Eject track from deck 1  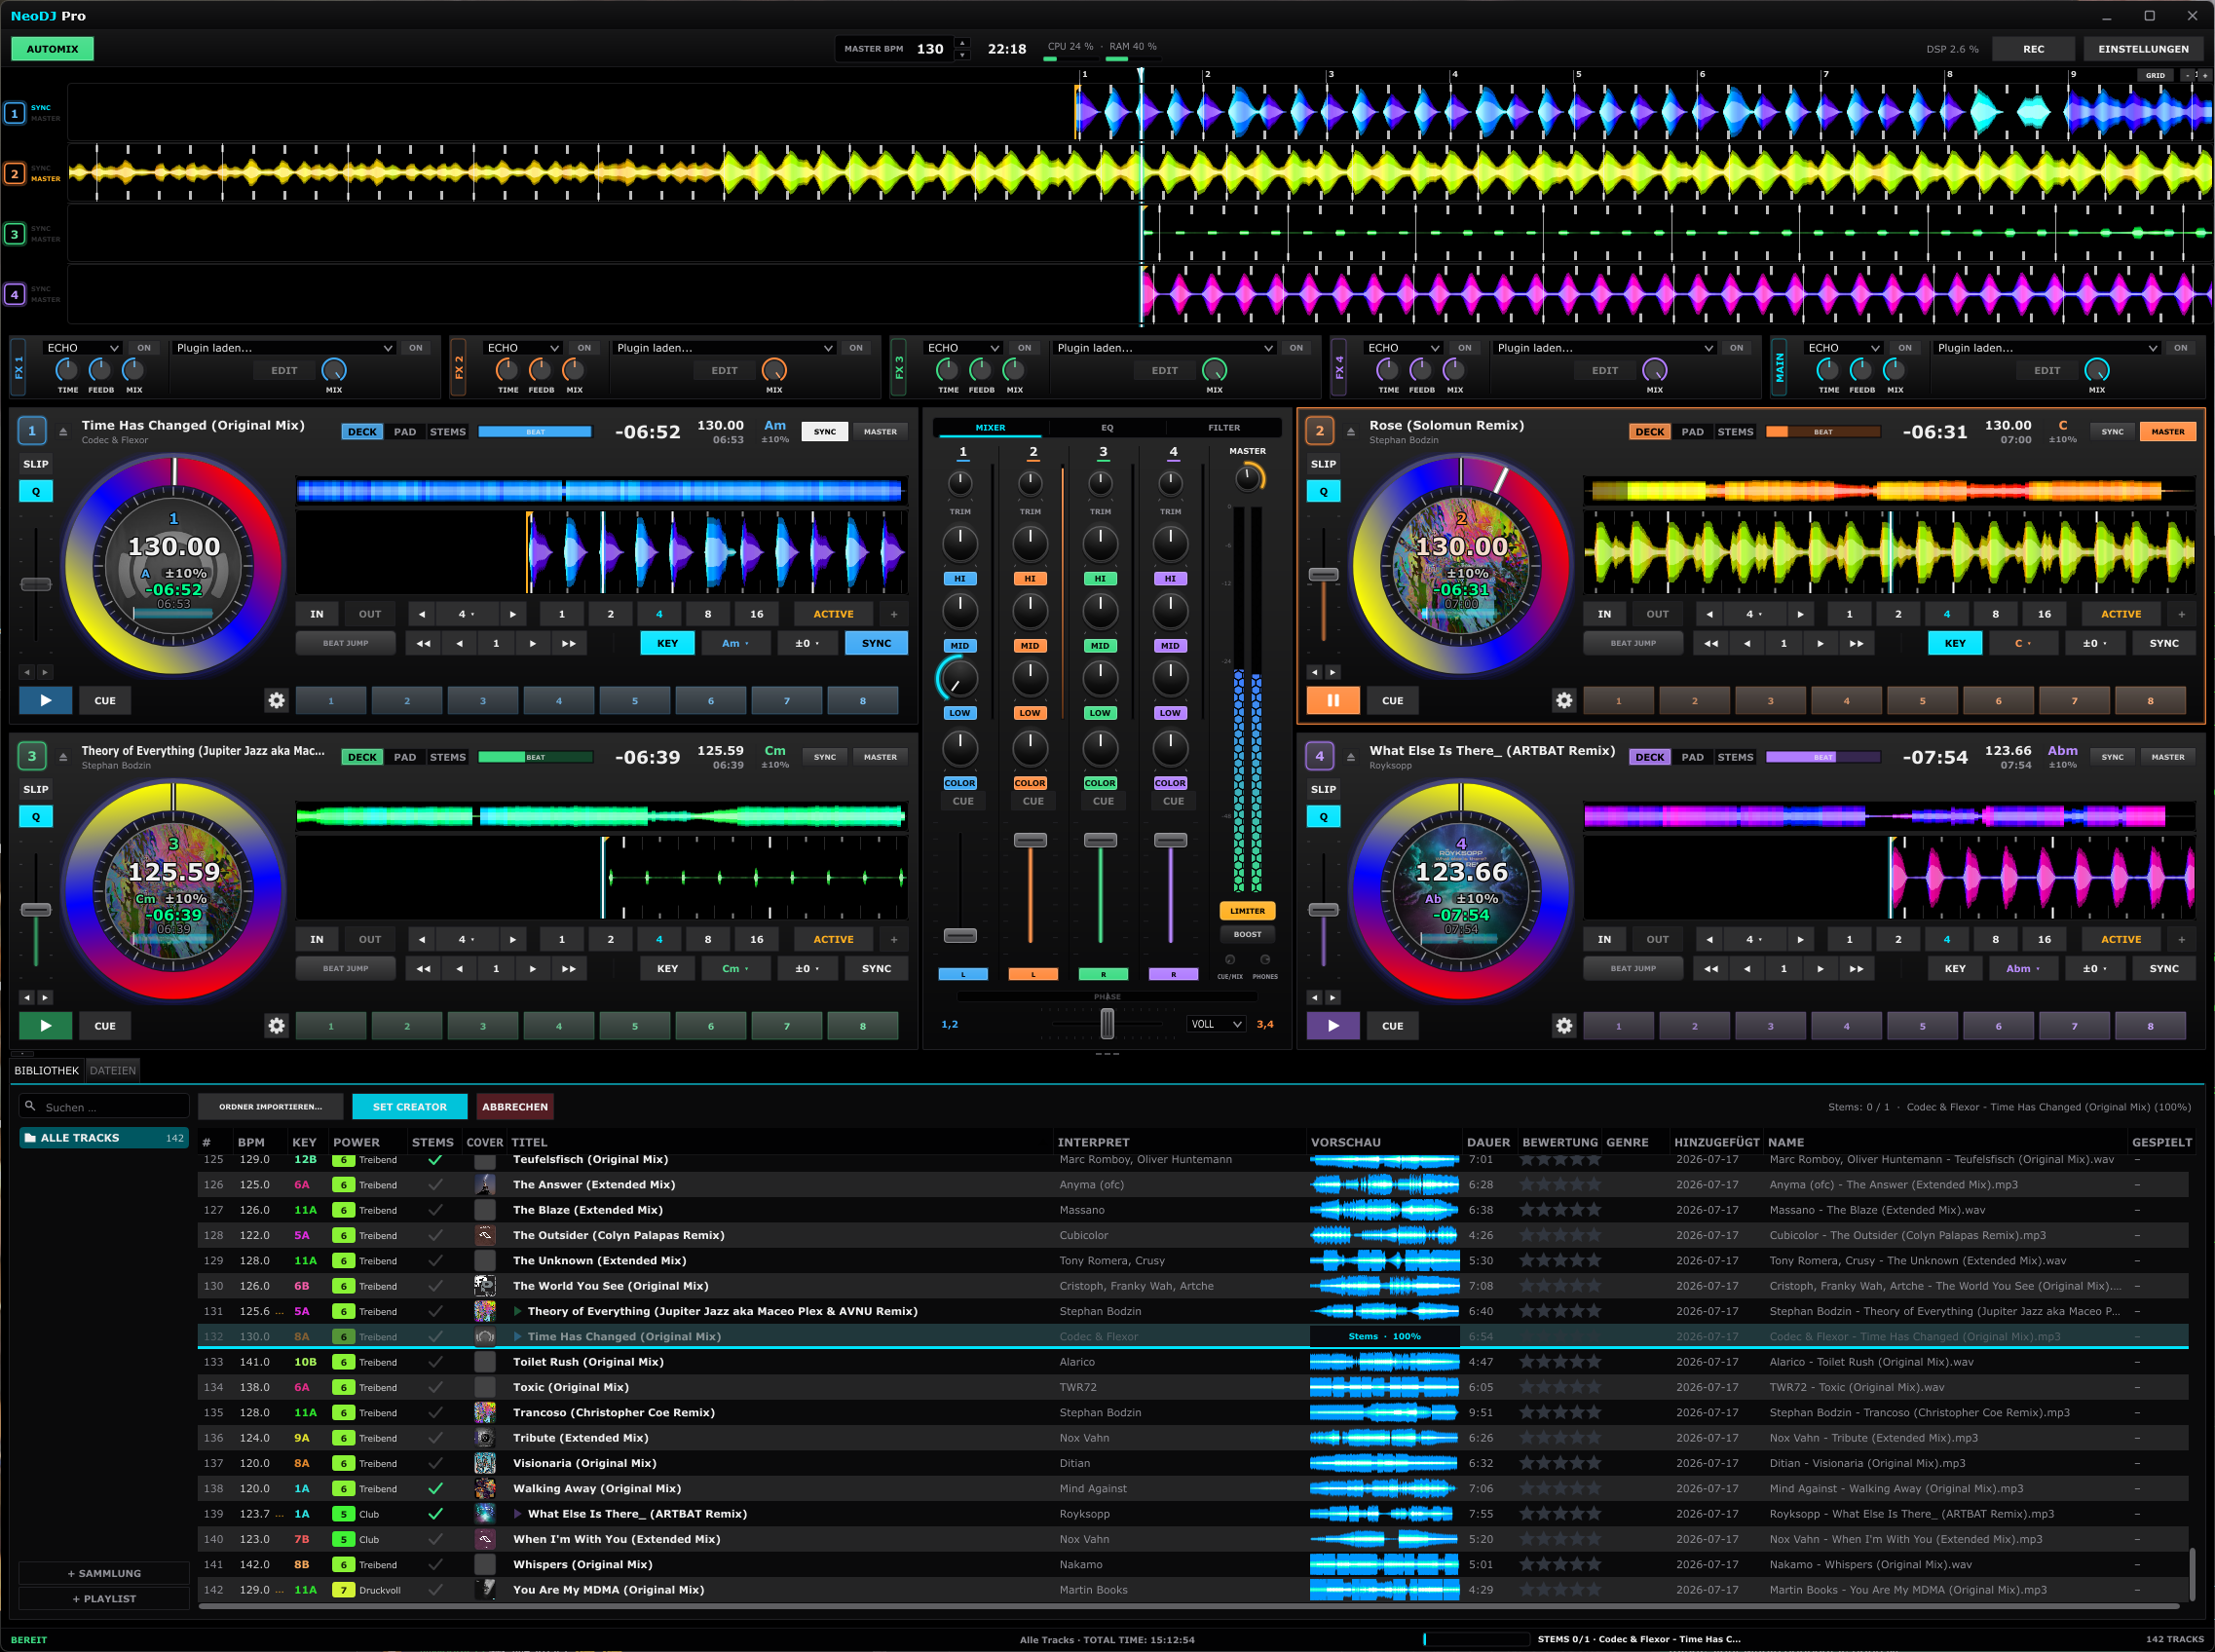tap(63, 432)
